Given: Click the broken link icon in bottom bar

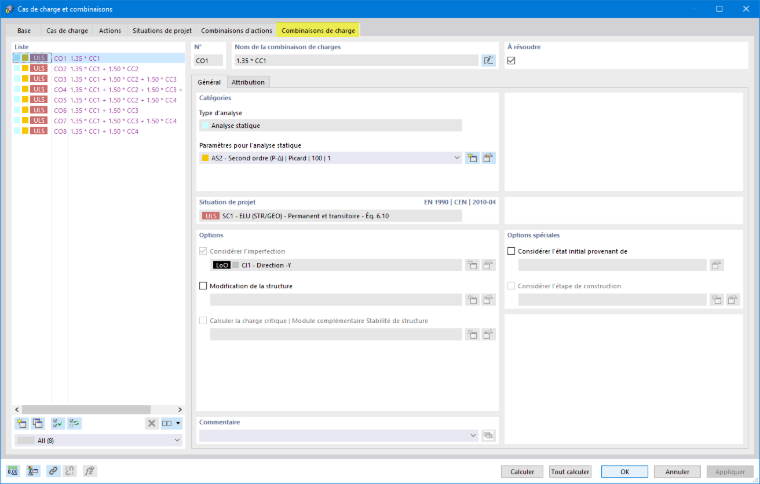Looking at the screenshot, I should coord(70,471).
